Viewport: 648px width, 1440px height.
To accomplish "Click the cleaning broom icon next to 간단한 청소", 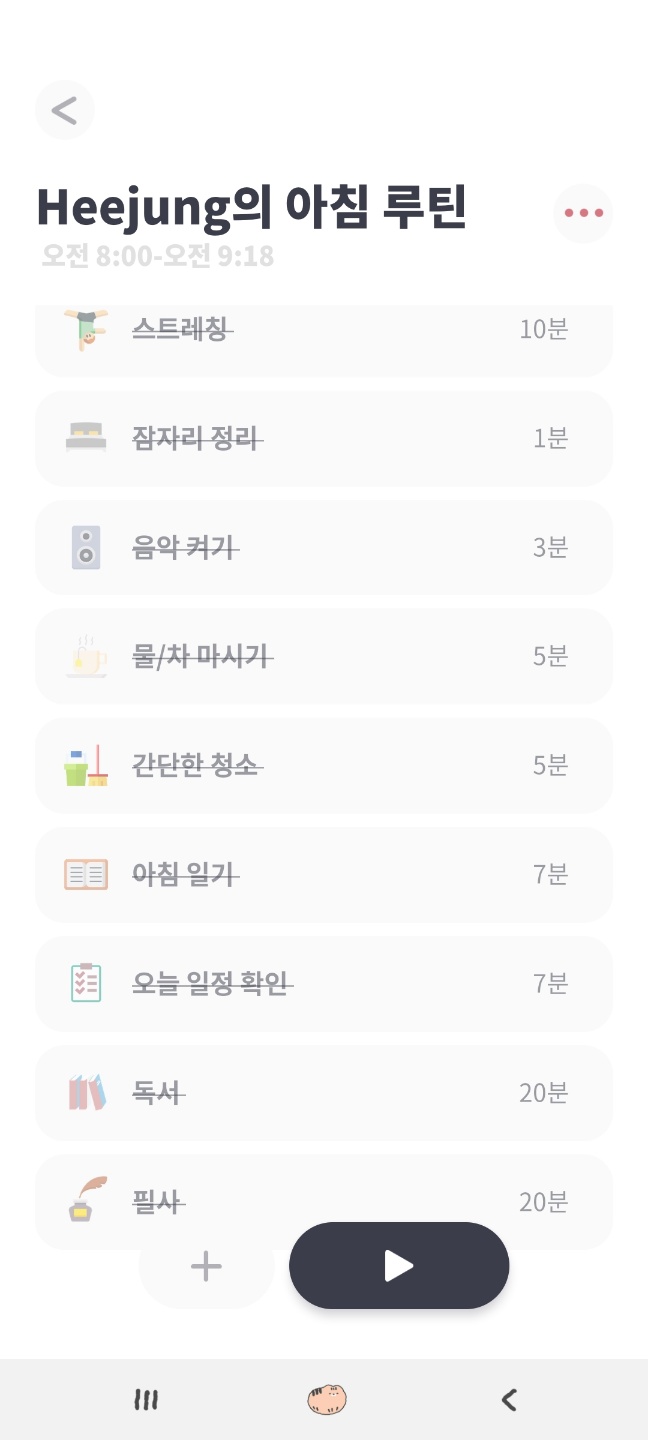I will coord(86,765).
